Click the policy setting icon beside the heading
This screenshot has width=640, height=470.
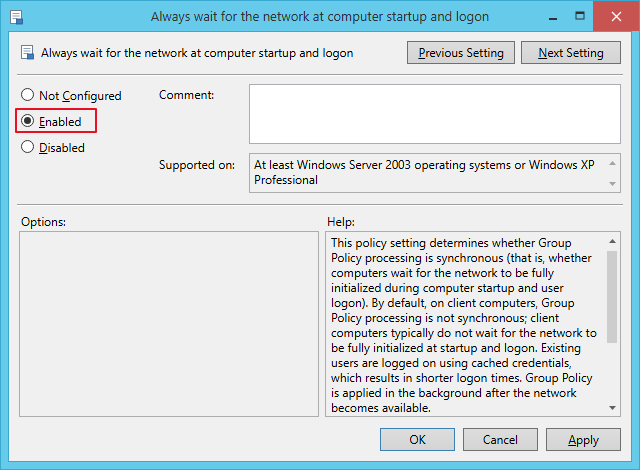pos(27,53)
